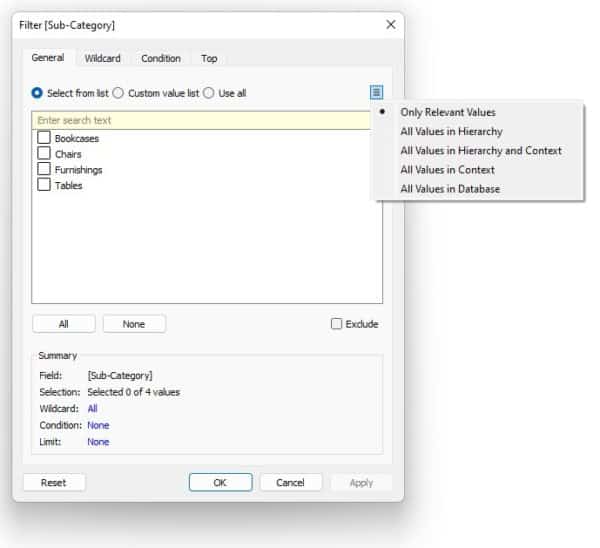Select 'All Values in Hierarchy and Context'
The height and width of the screenshot is (548, 600).
[479, 150]
